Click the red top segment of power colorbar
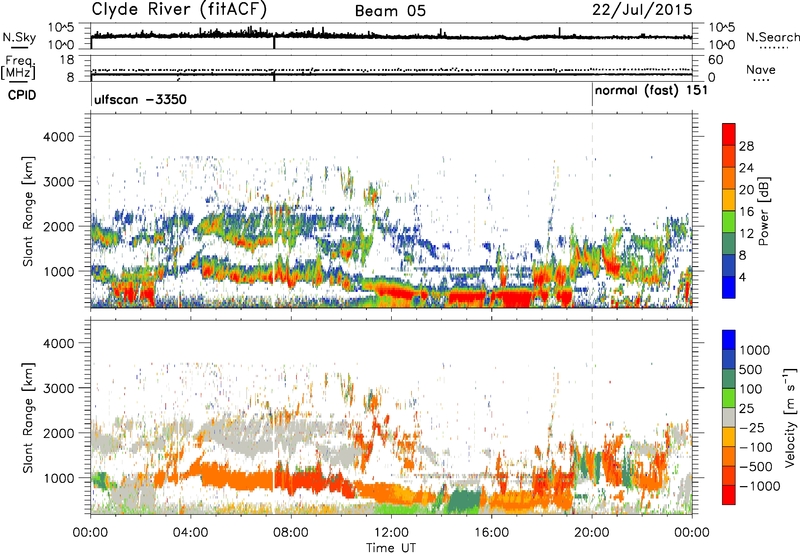 tap(729, 134)
